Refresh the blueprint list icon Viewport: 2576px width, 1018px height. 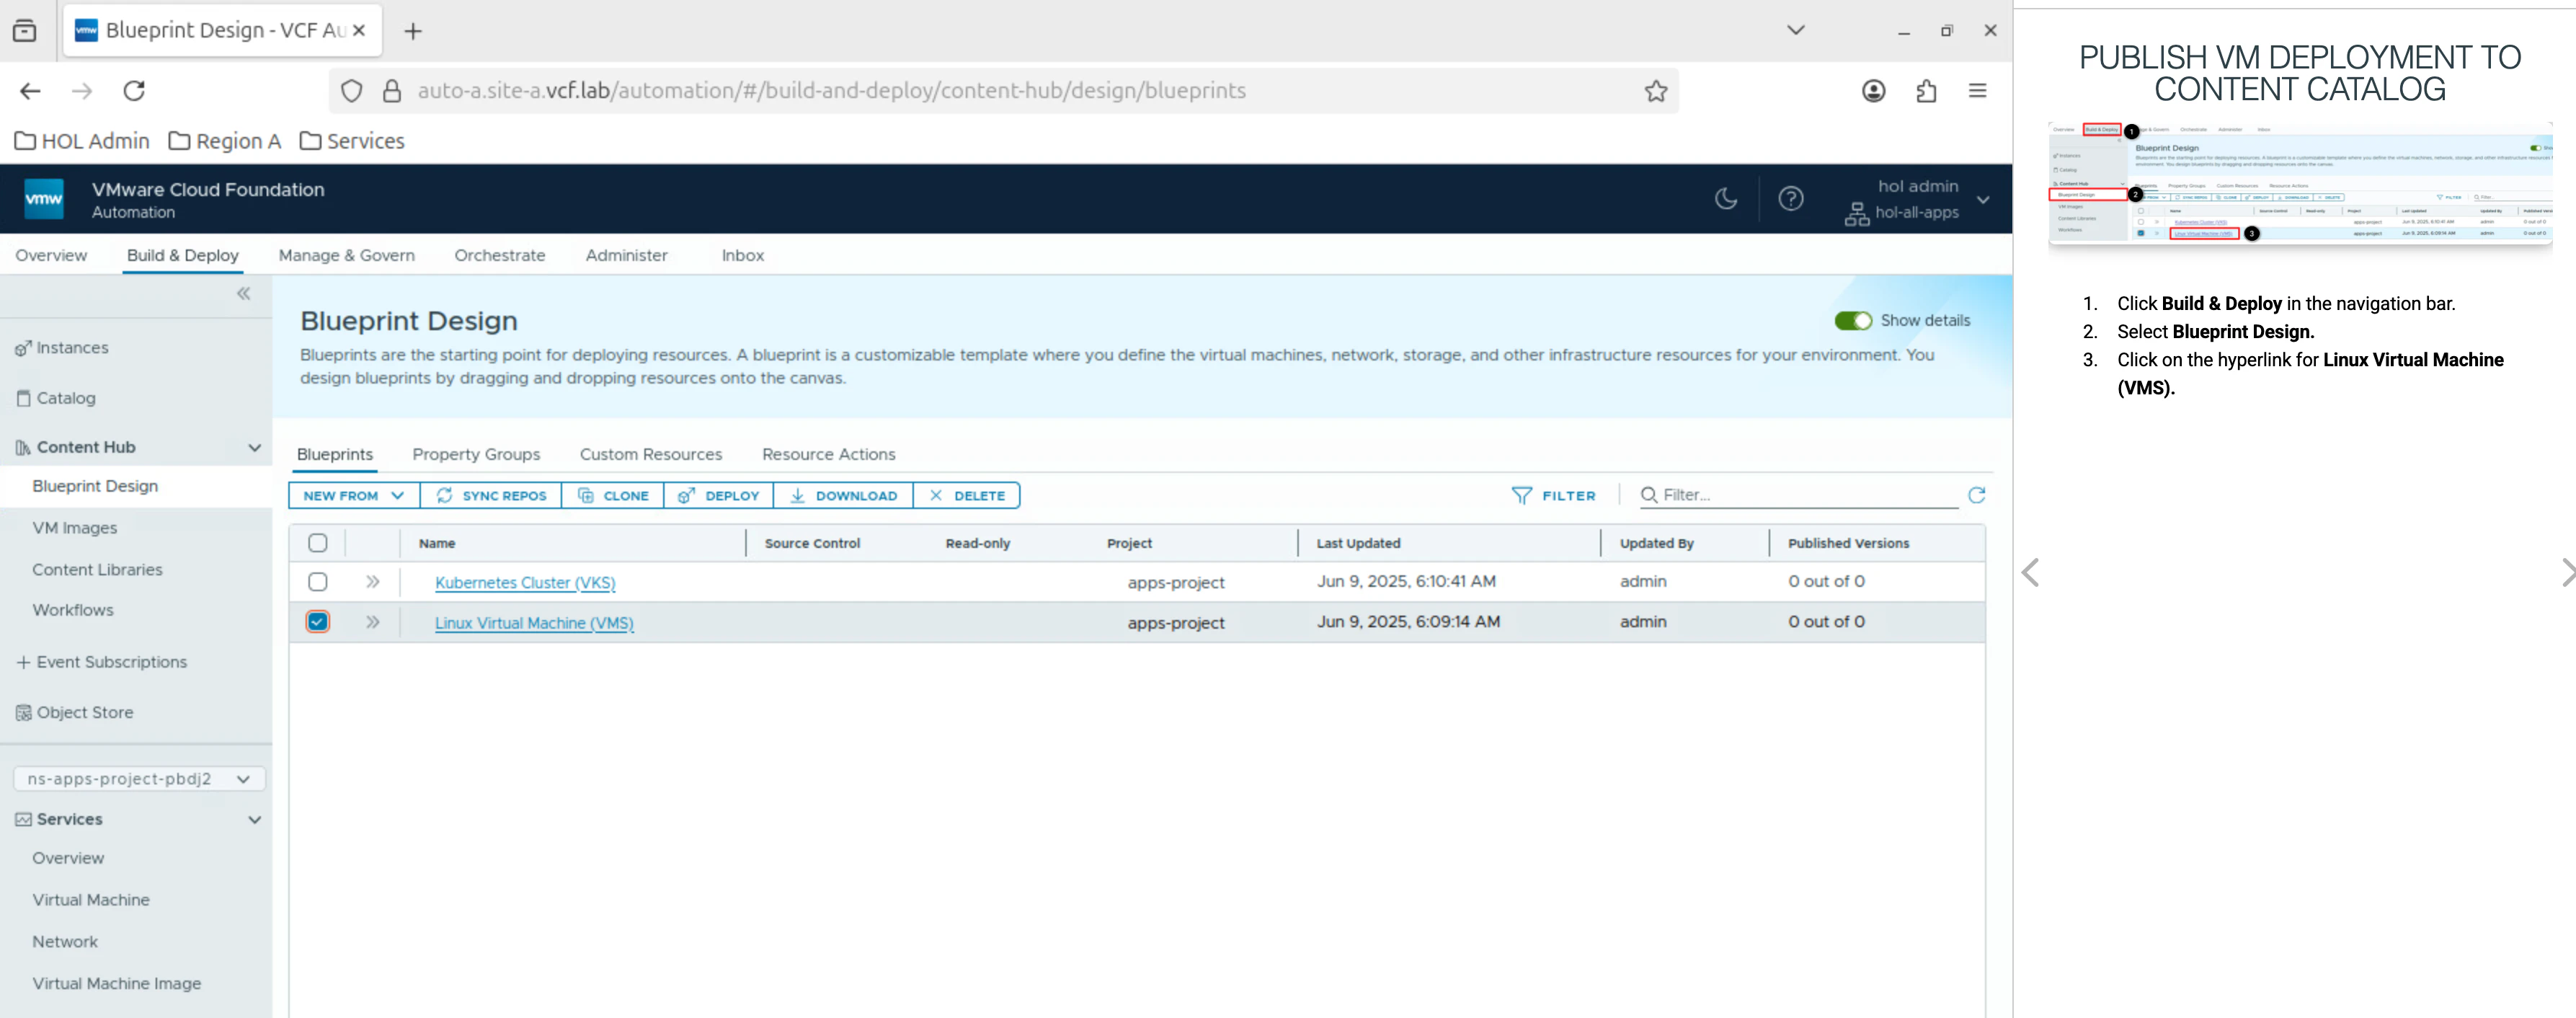(x=1977, y=495)
